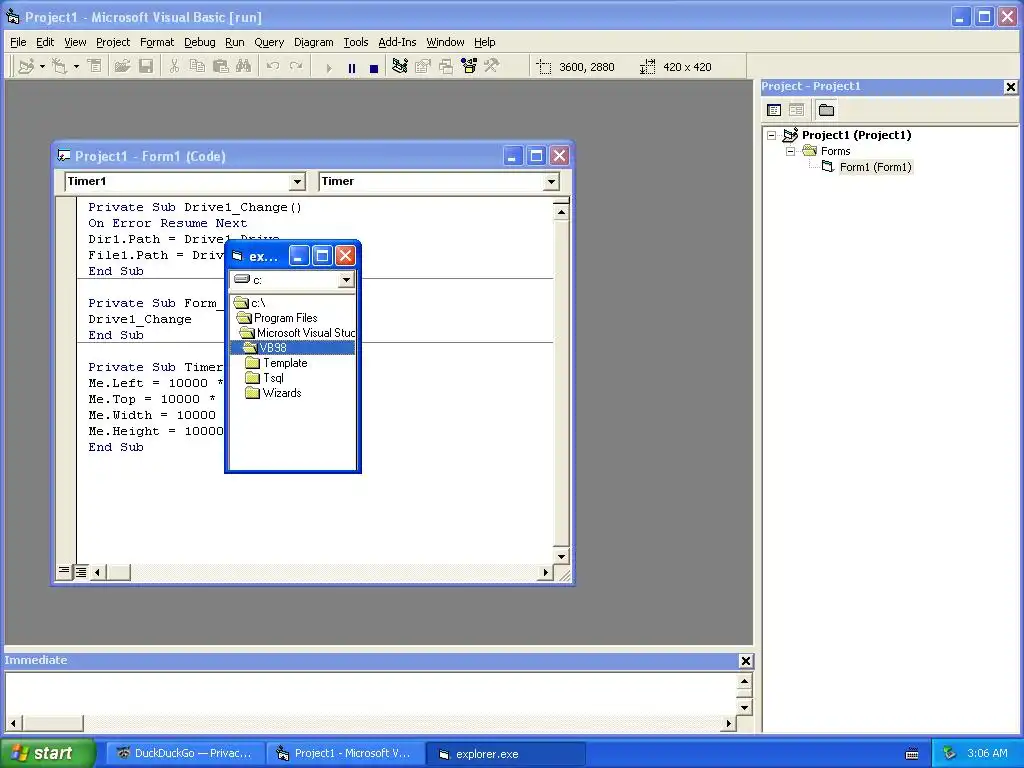Open the Help menu

click(485, 42)
